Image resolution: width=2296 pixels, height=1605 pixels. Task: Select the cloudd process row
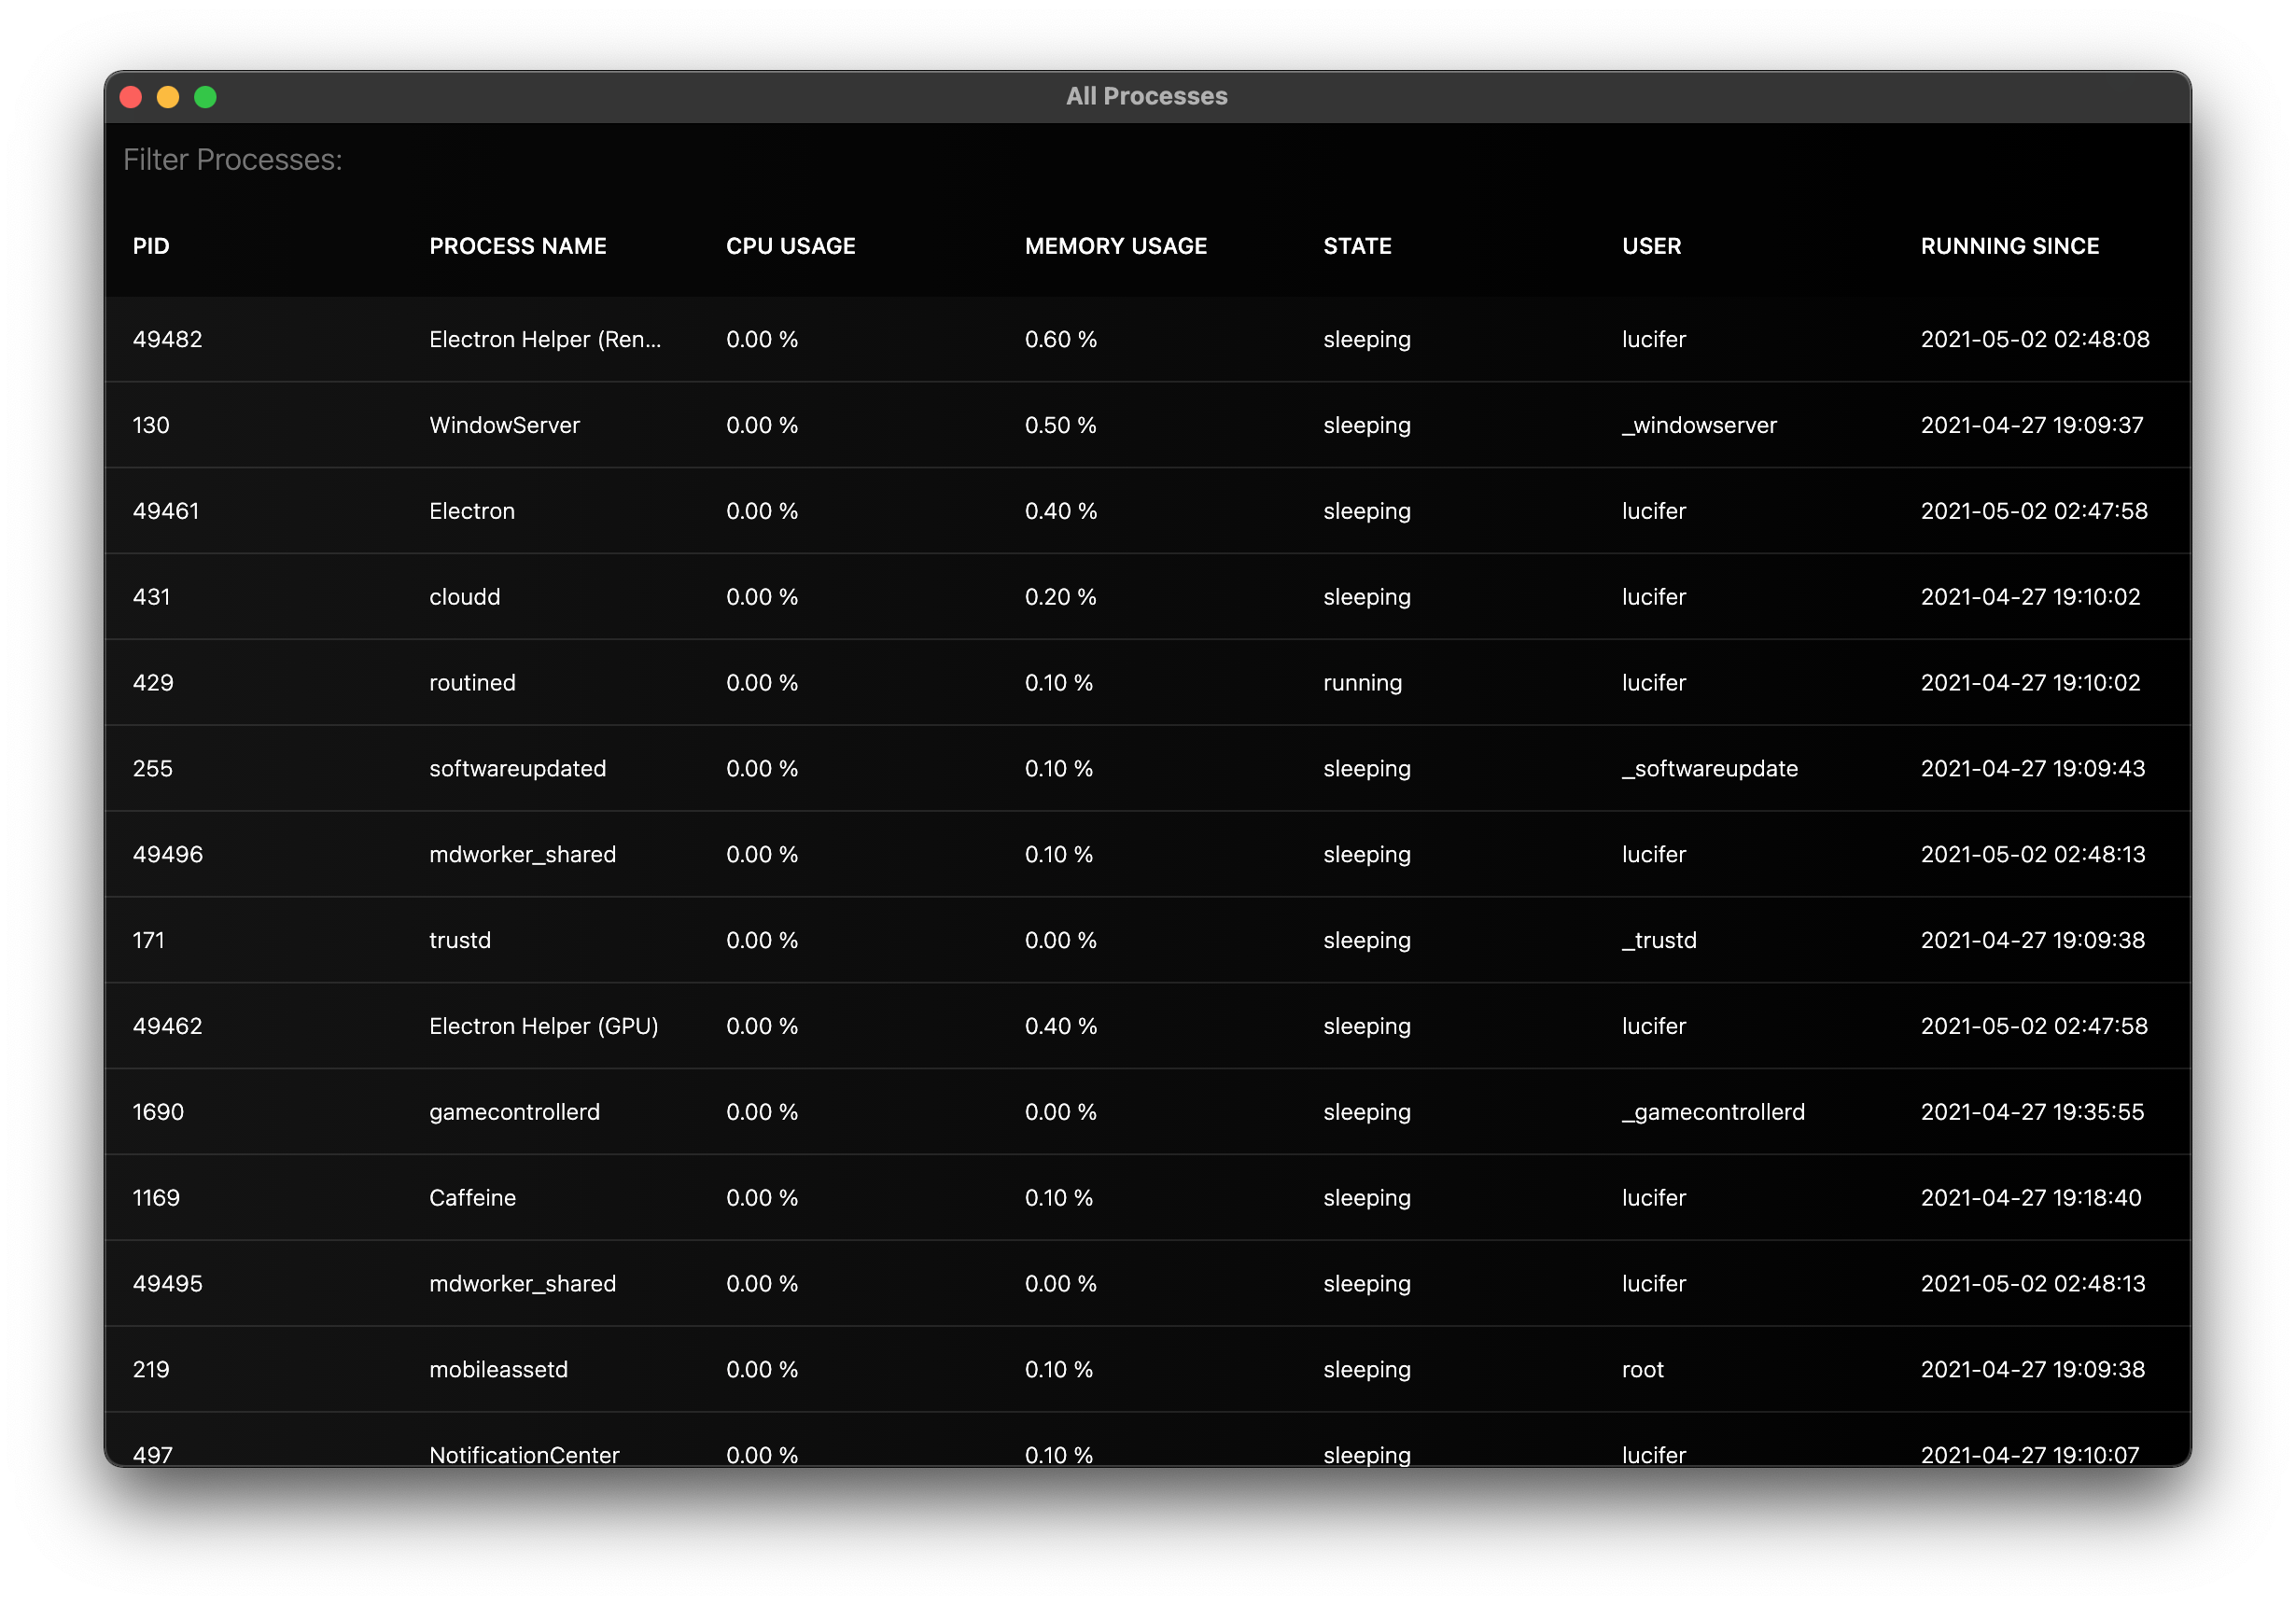point(1148,597)
